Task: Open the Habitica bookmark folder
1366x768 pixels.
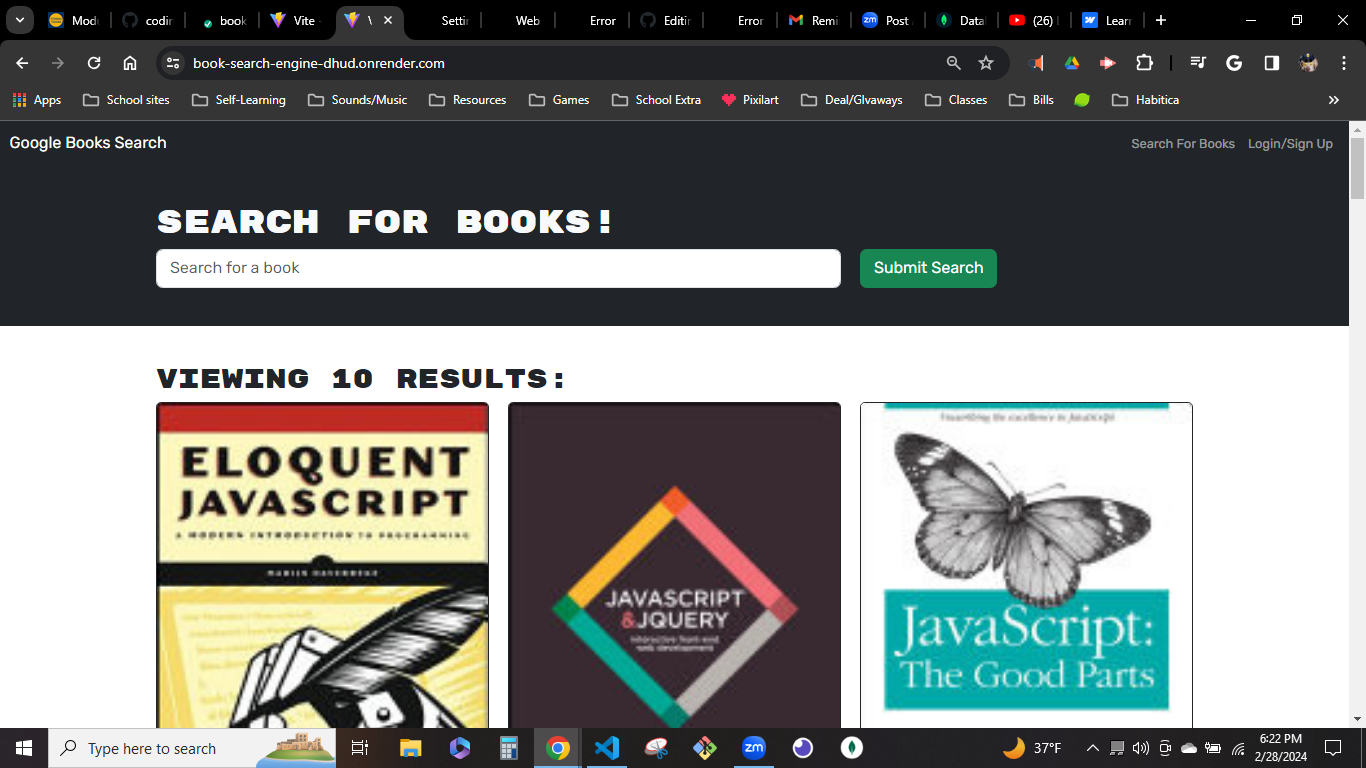Action: pyautogui.click(x=1145, y=100)
